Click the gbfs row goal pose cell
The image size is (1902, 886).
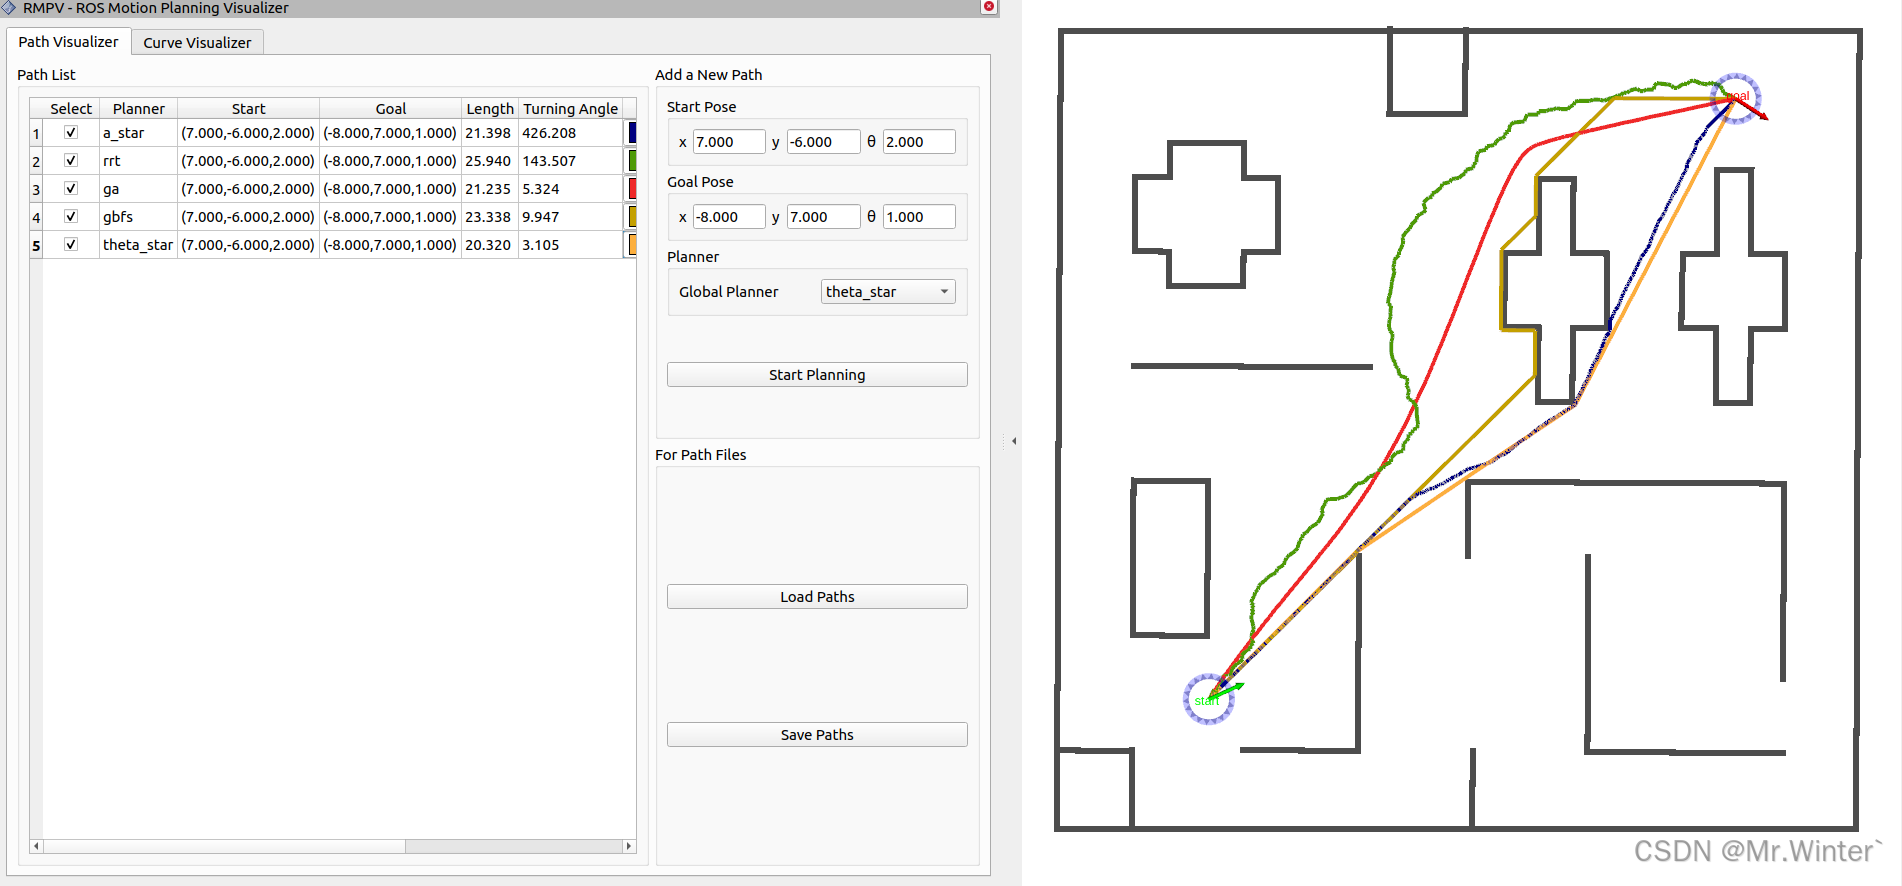click(x=390, y=216)
